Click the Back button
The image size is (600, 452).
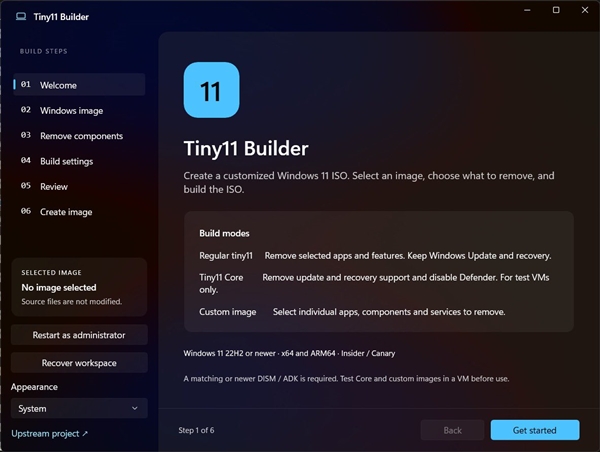click(x=452, y=430)
